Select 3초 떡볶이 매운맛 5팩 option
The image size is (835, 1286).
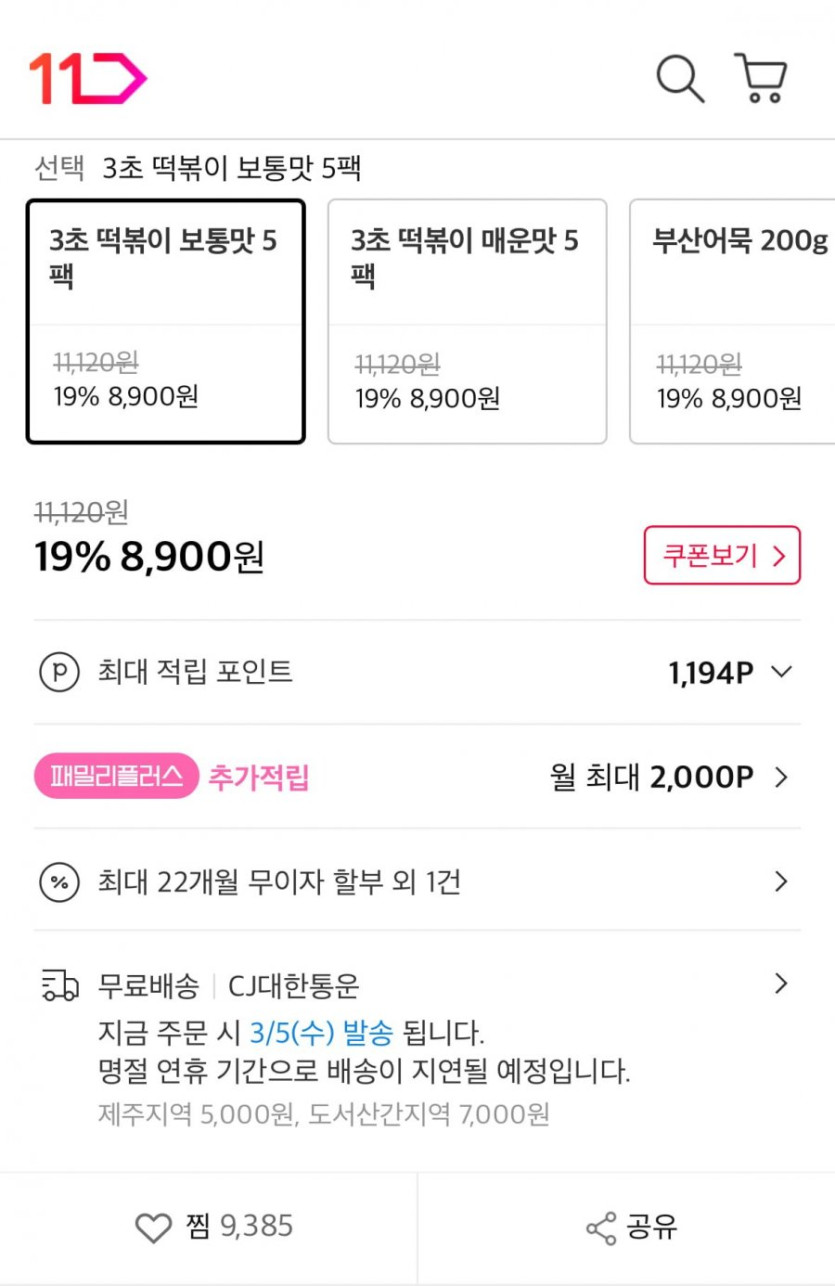point(467,321)
